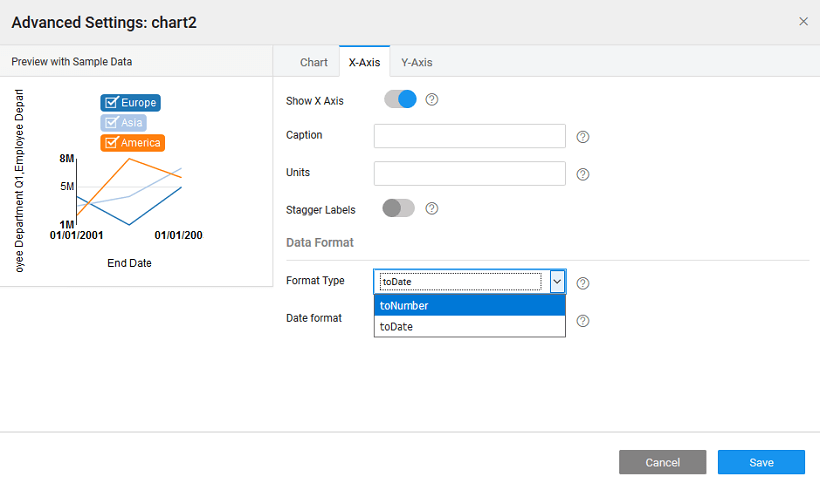Switch to the Chart tab
The height and width of the screenshot is (490, 820).
[x=314, y=62]
